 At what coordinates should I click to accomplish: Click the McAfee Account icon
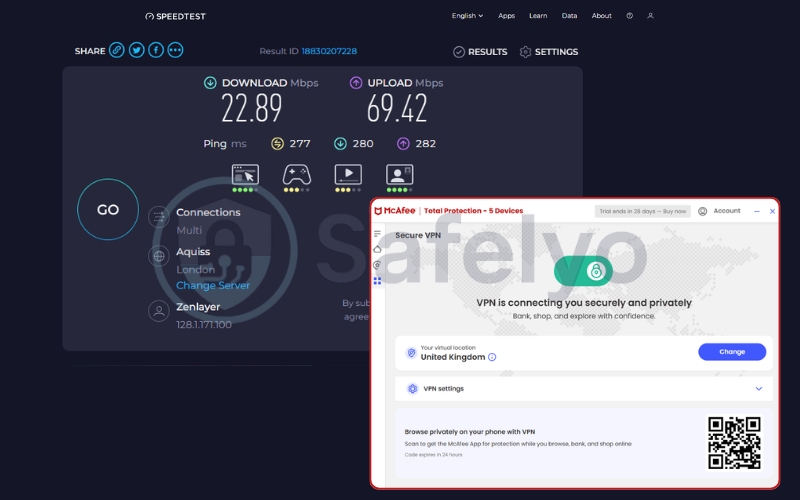pyautogui.click(x=703, y=211)
